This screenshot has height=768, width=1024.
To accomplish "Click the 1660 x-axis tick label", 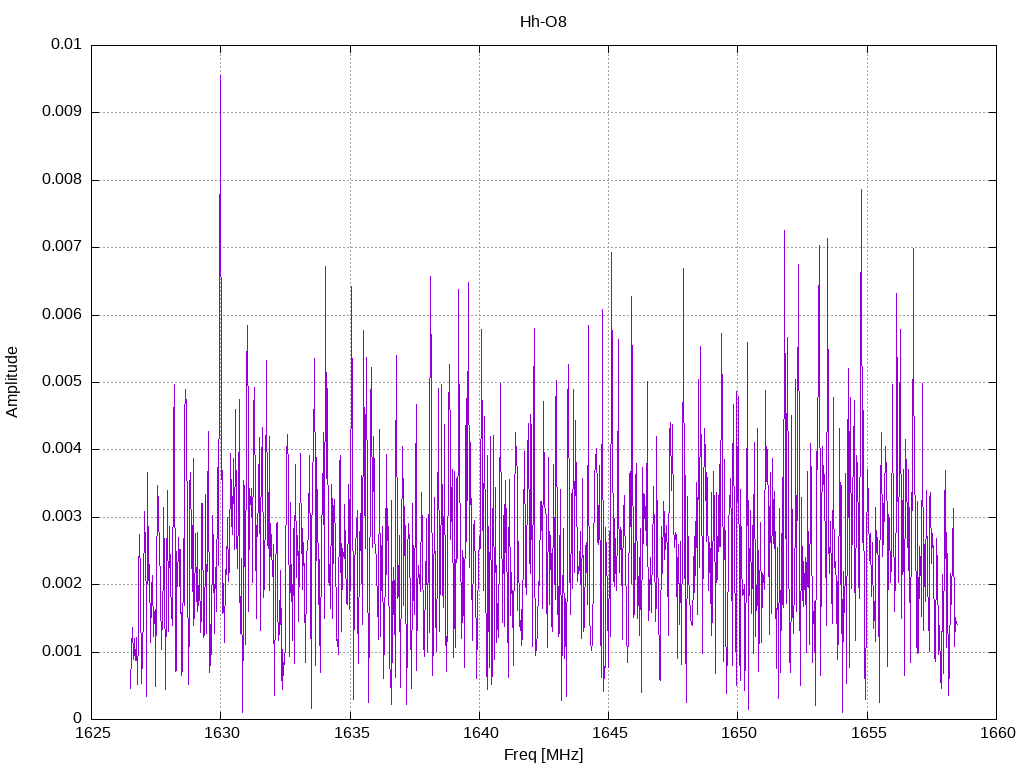I will click(x=997, y=733).
